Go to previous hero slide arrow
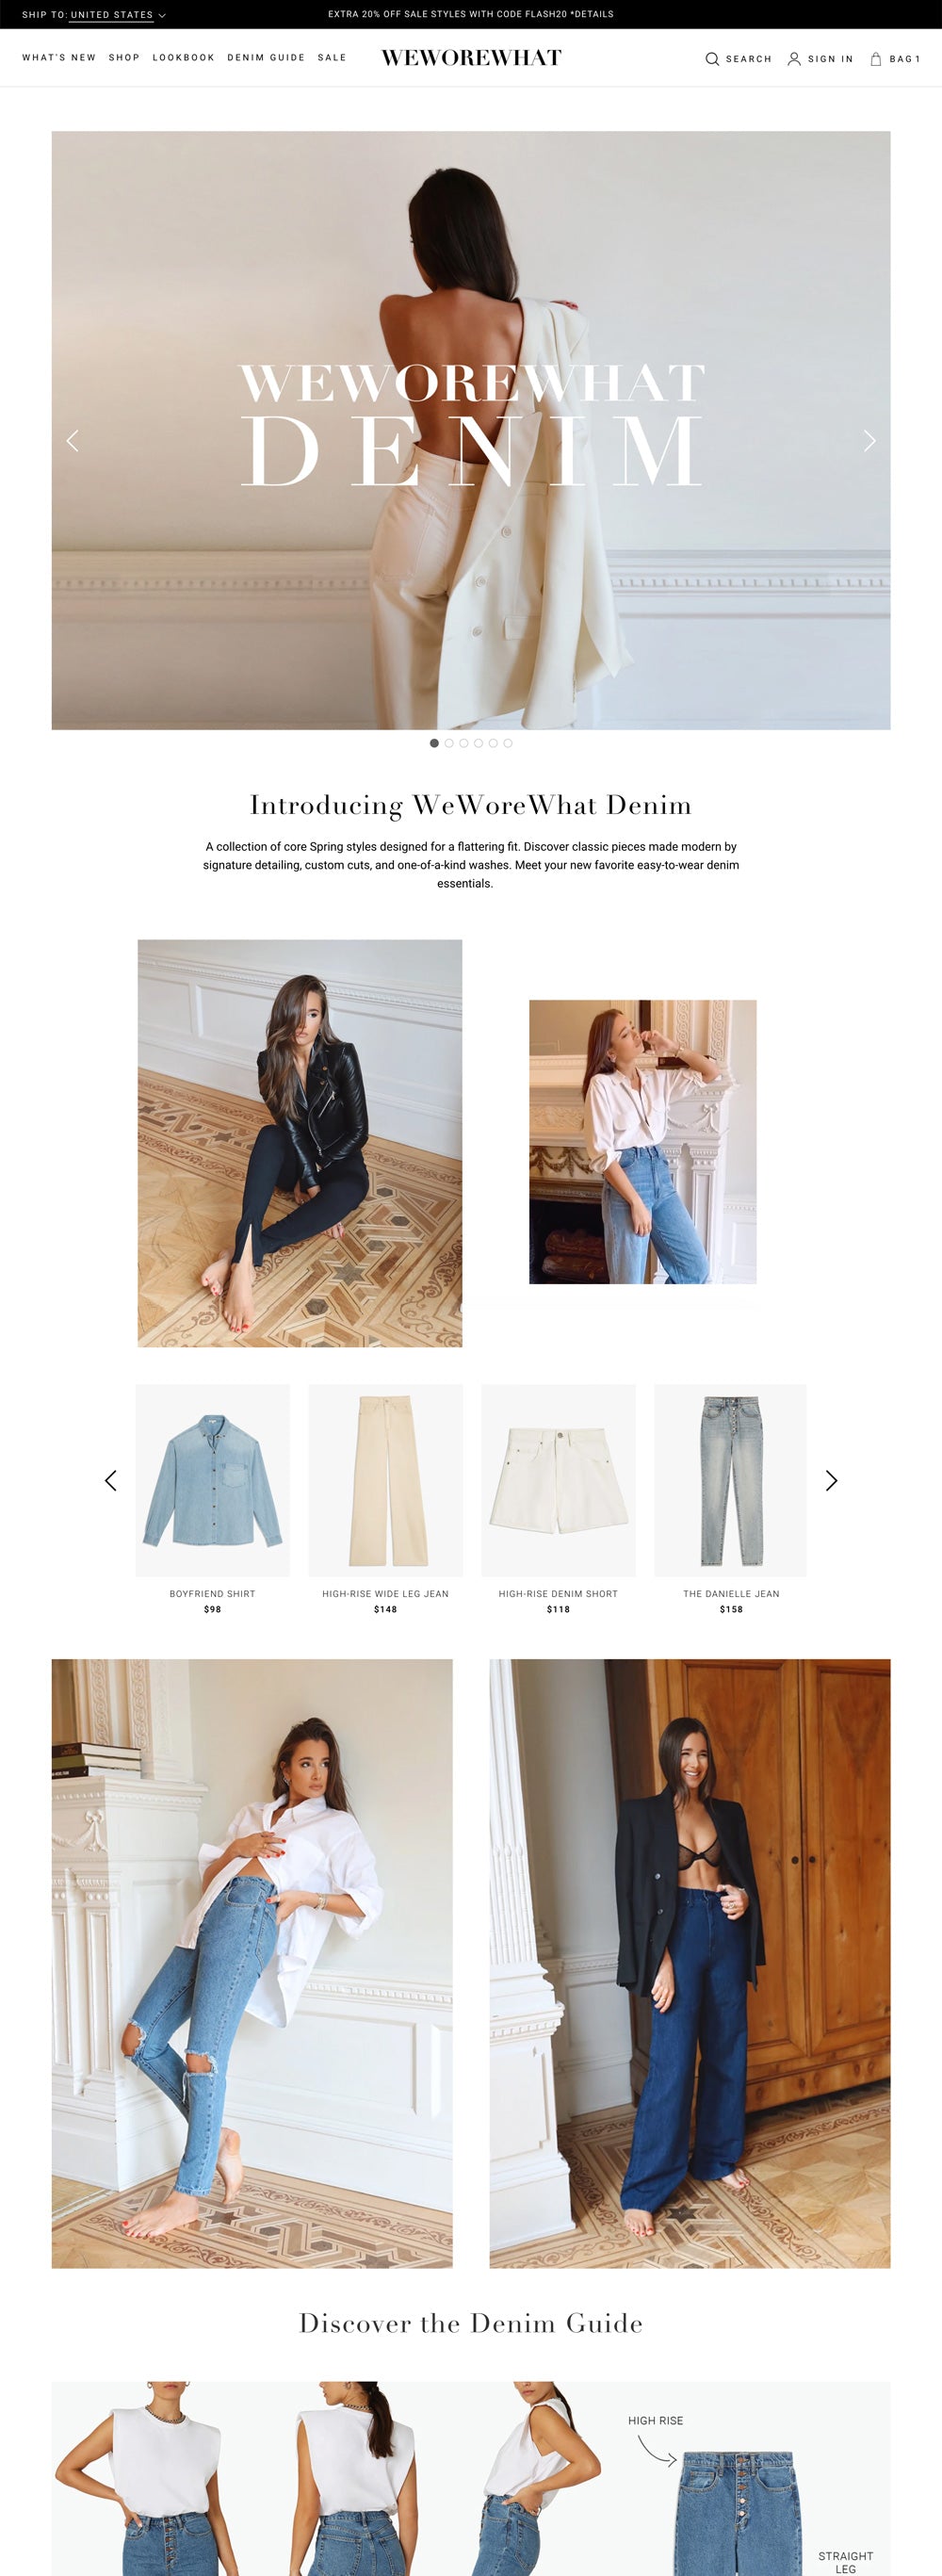This screenshot has width=942, height=2576. click(x=72, y=441)
